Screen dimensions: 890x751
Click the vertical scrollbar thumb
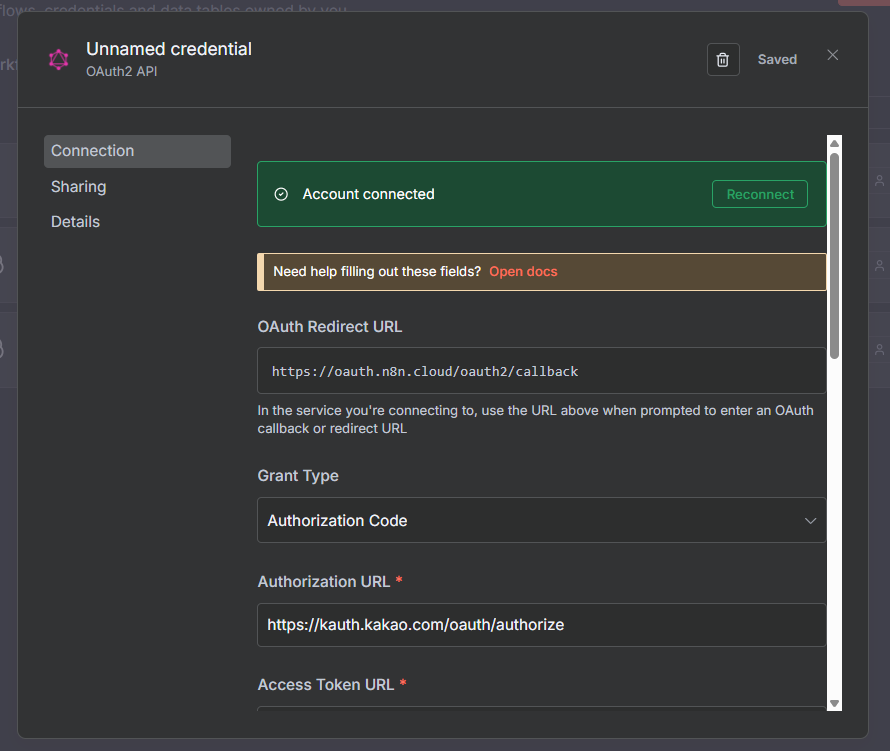pos(835,255)
